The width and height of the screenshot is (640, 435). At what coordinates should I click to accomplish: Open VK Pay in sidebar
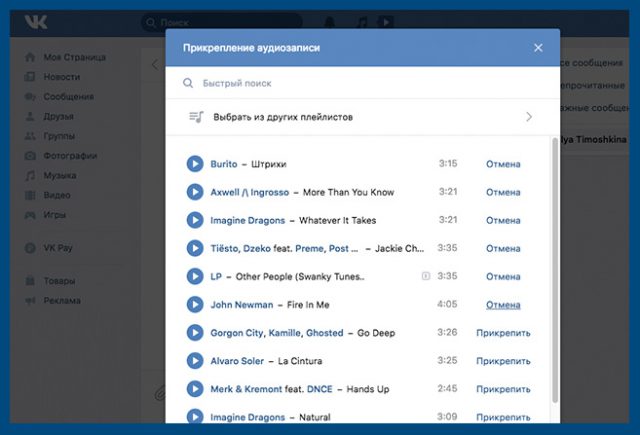[49, 248]
